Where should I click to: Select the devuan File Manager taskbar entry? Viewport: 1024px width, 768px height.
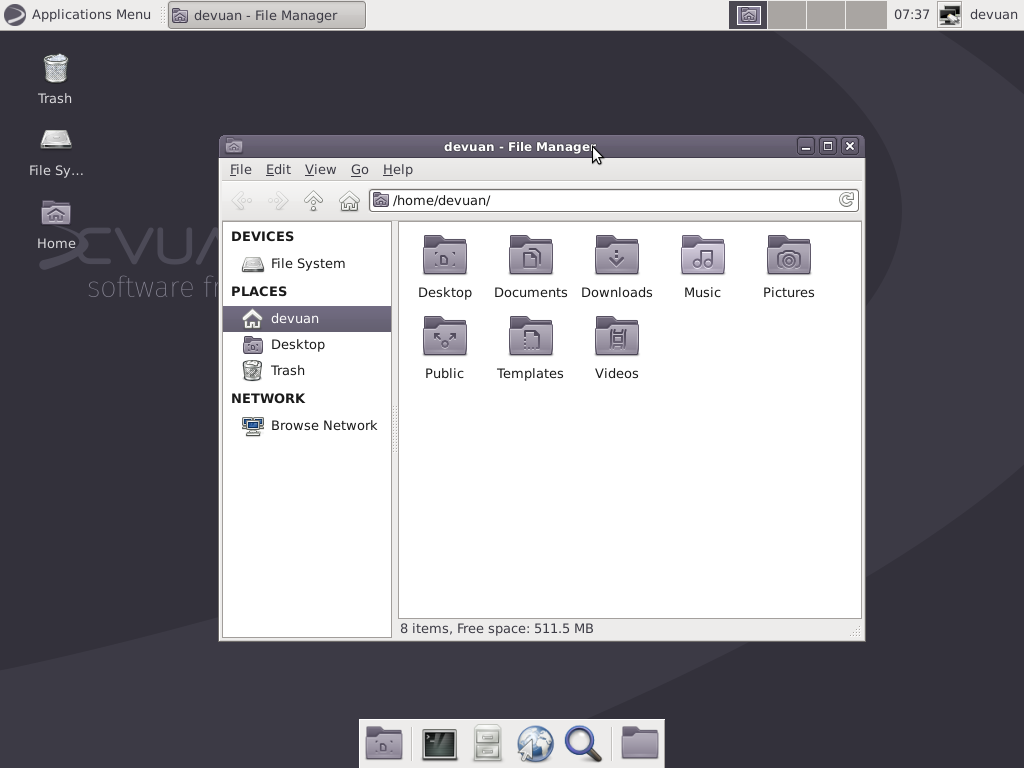(x=266, y=14)
